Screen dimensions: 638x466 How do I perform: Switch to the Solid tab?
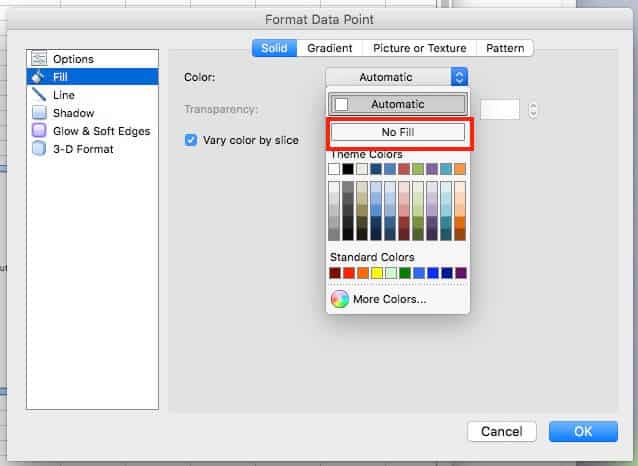274,48
